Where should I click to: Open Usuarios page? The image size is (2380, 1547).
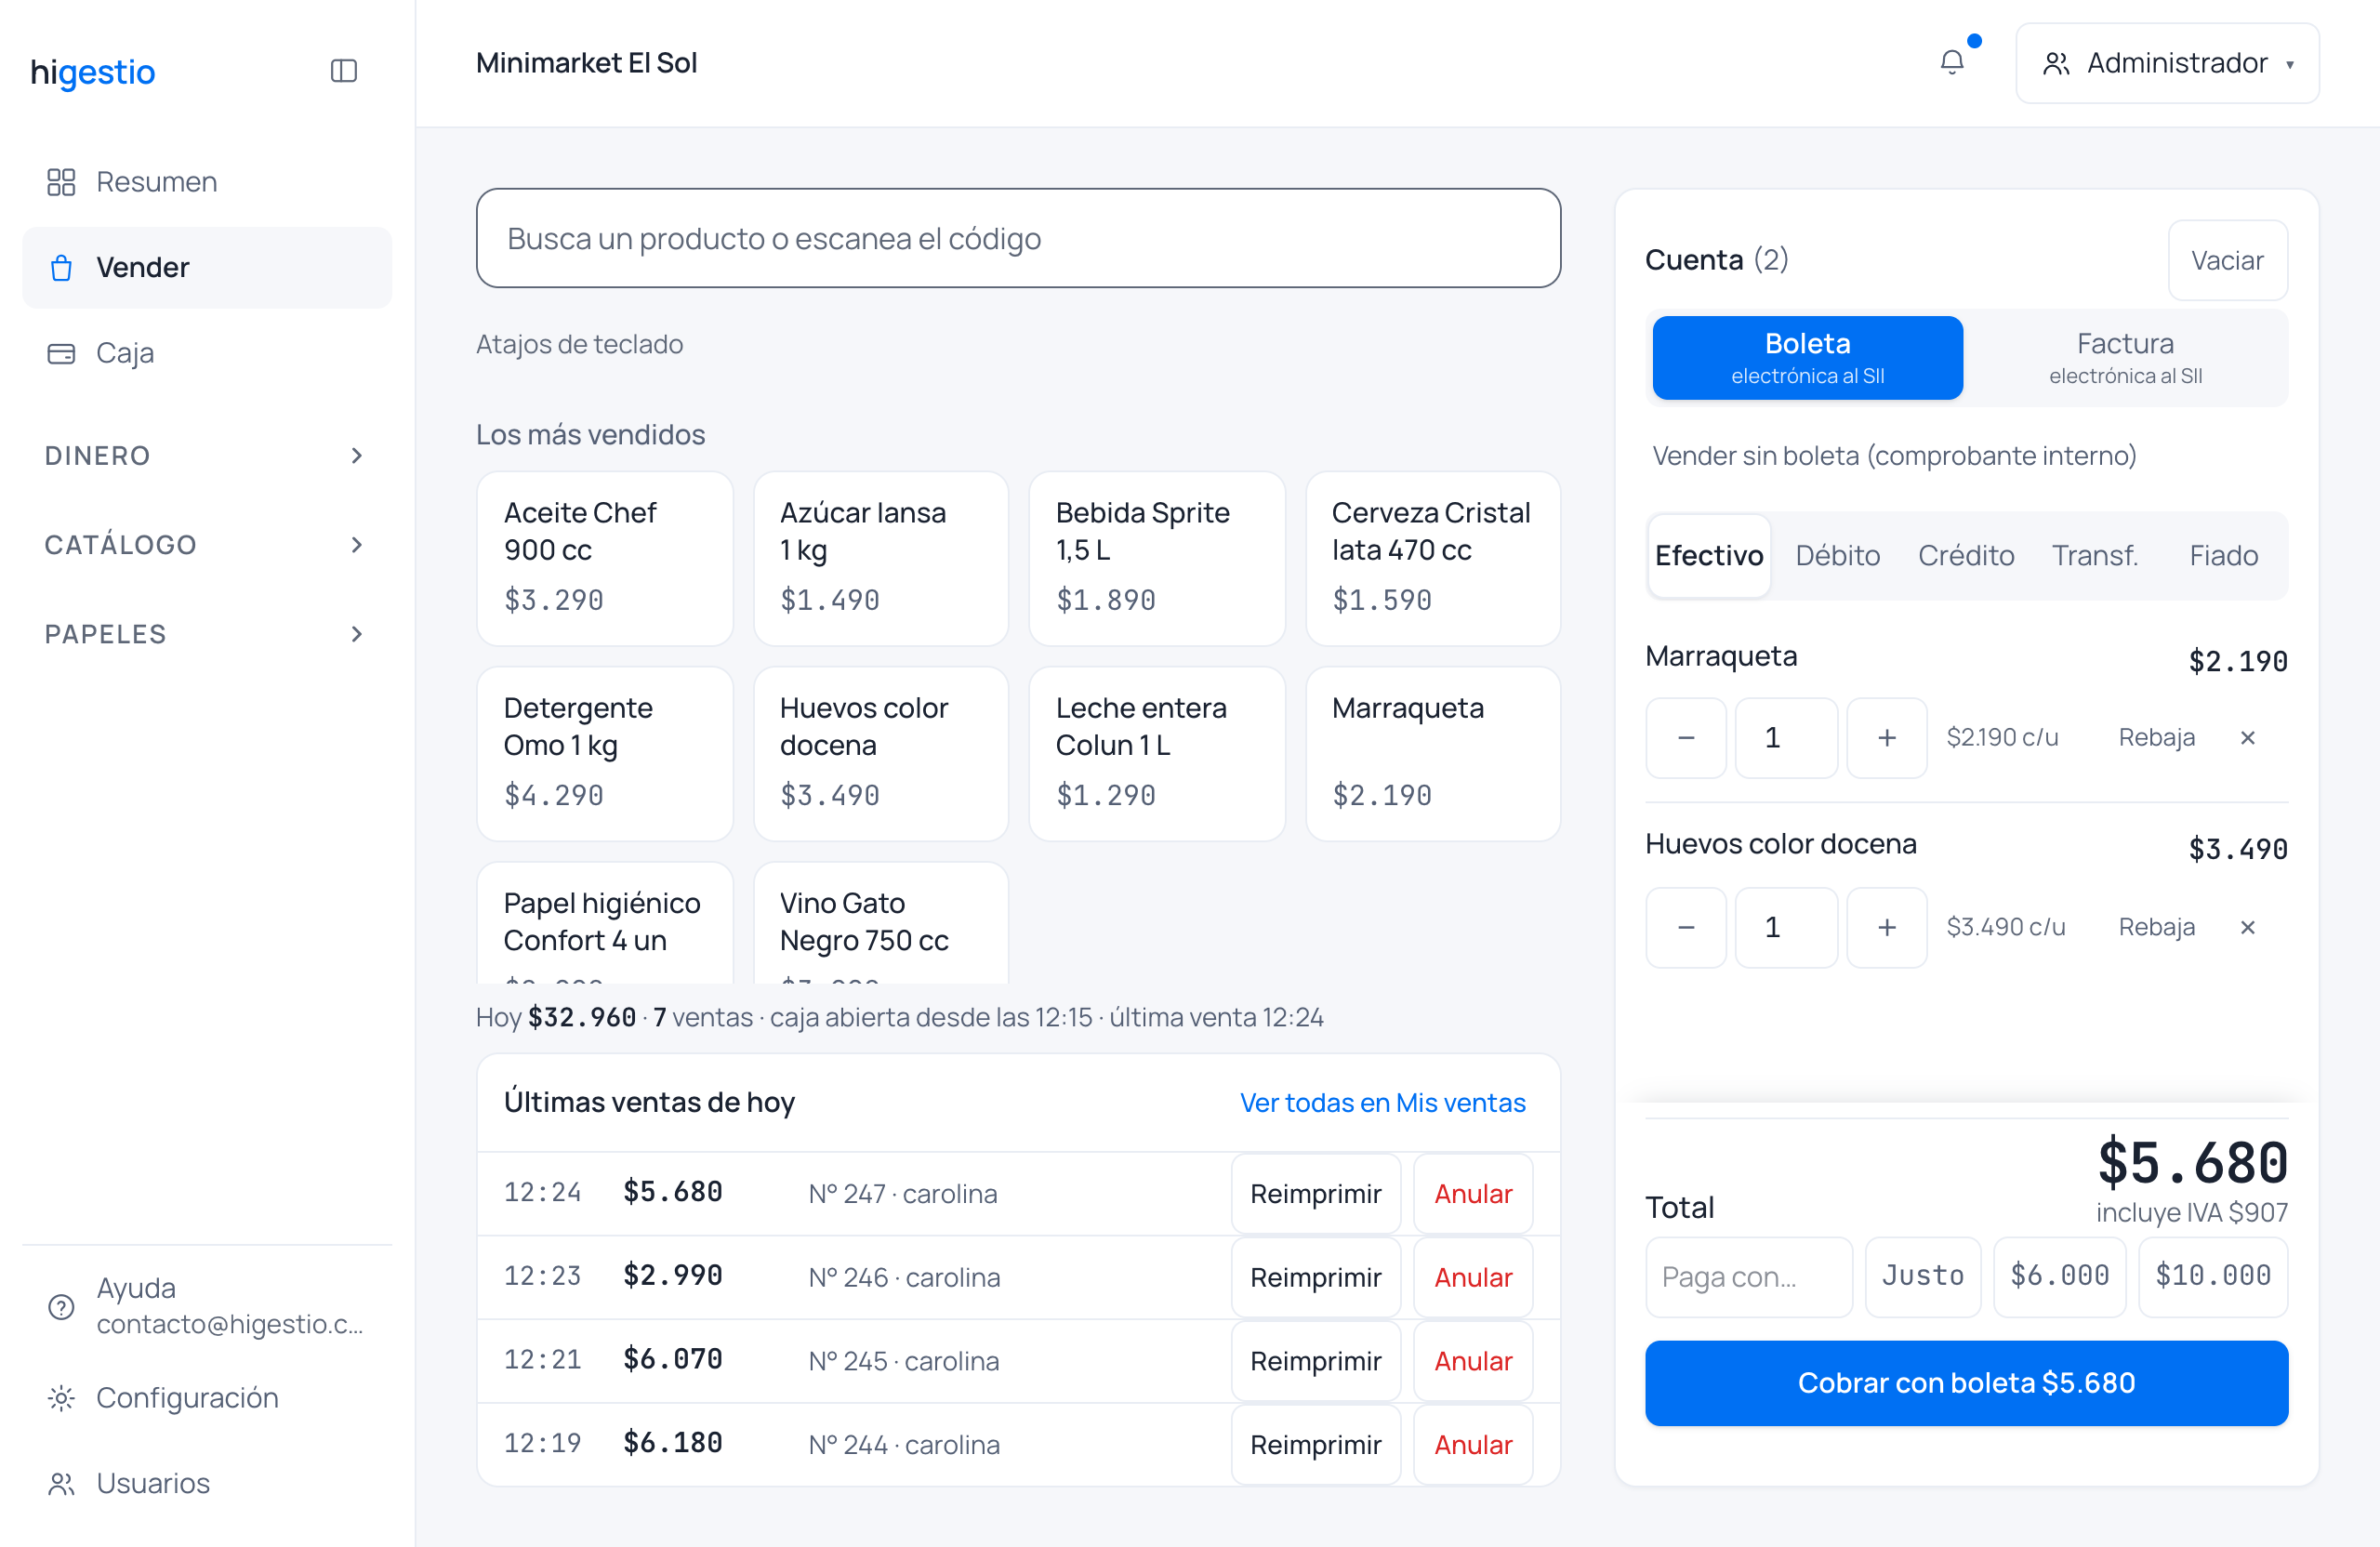coord(207,1482)
